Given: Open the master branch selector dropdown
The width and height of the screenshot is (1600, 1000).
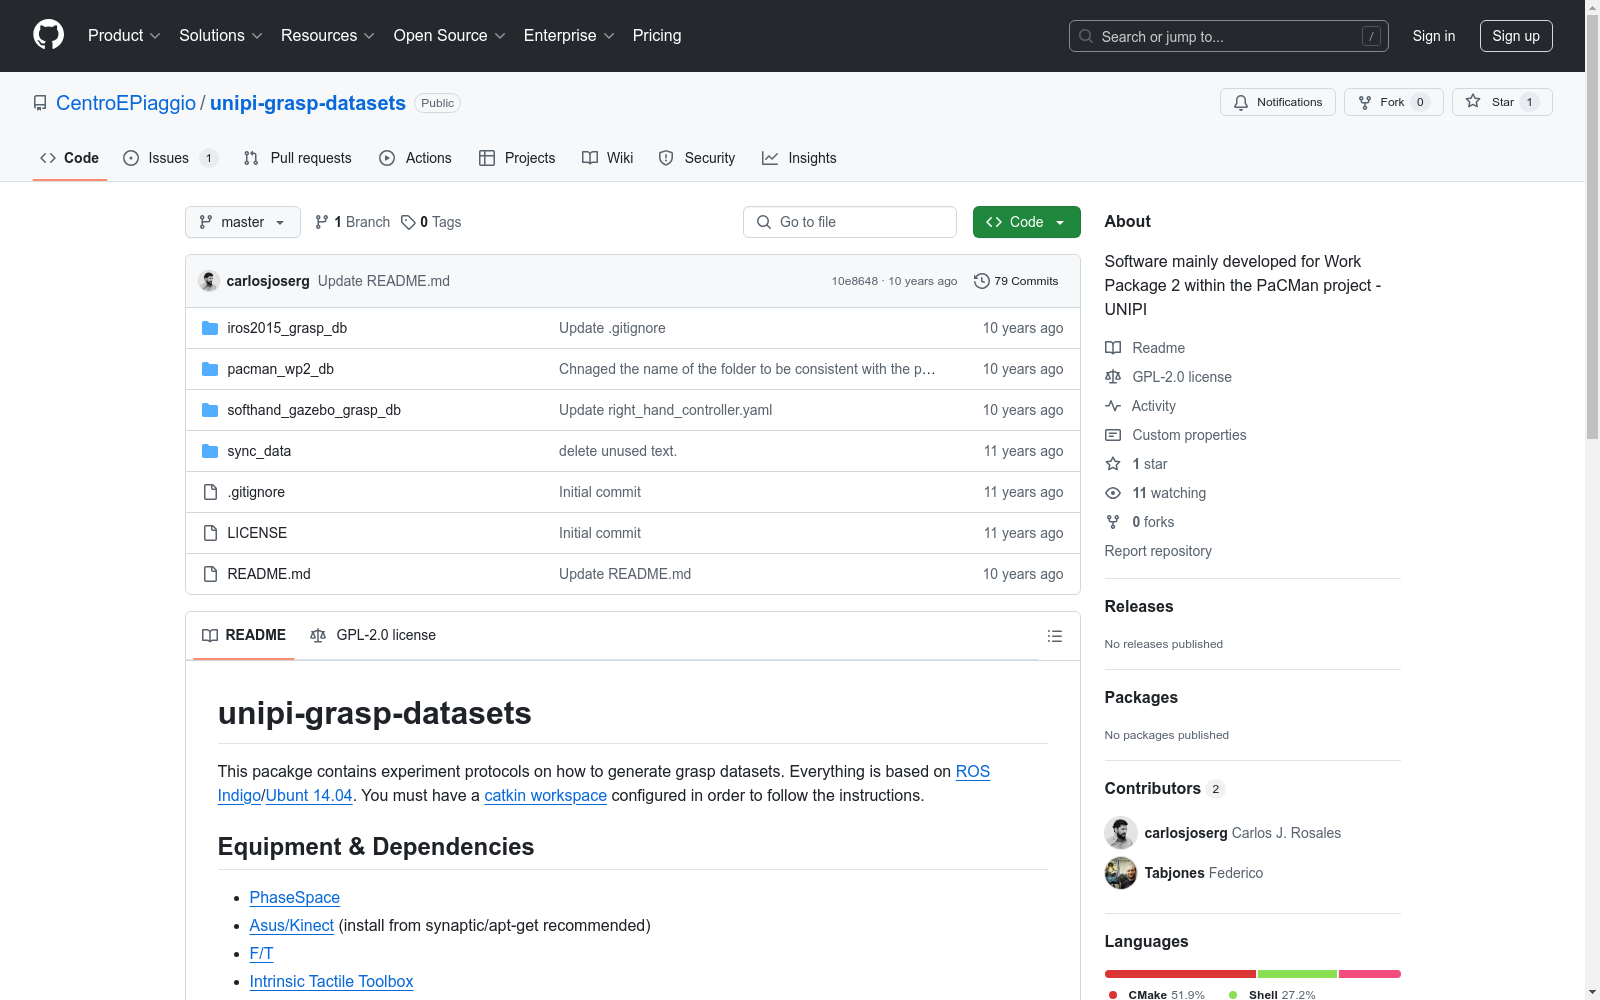Looking at the screenshot, I should point(243,222).
